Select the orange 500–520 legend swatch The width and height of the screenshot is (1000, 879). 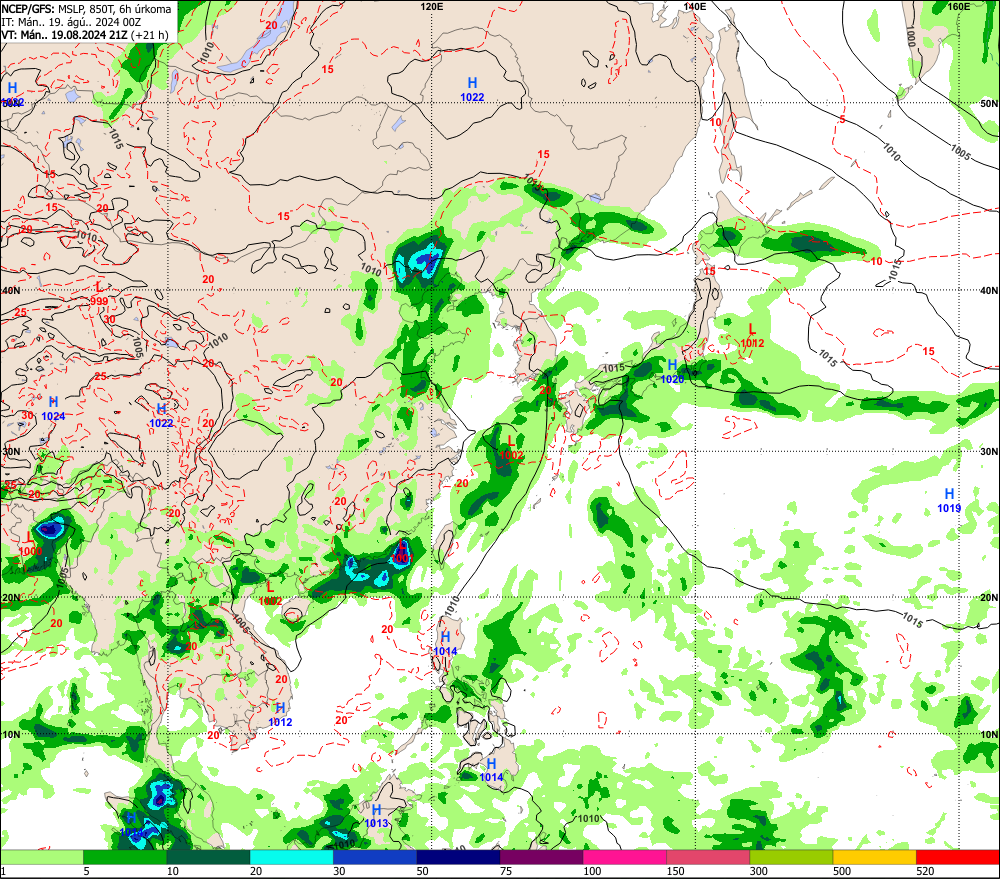coord(874,857)
